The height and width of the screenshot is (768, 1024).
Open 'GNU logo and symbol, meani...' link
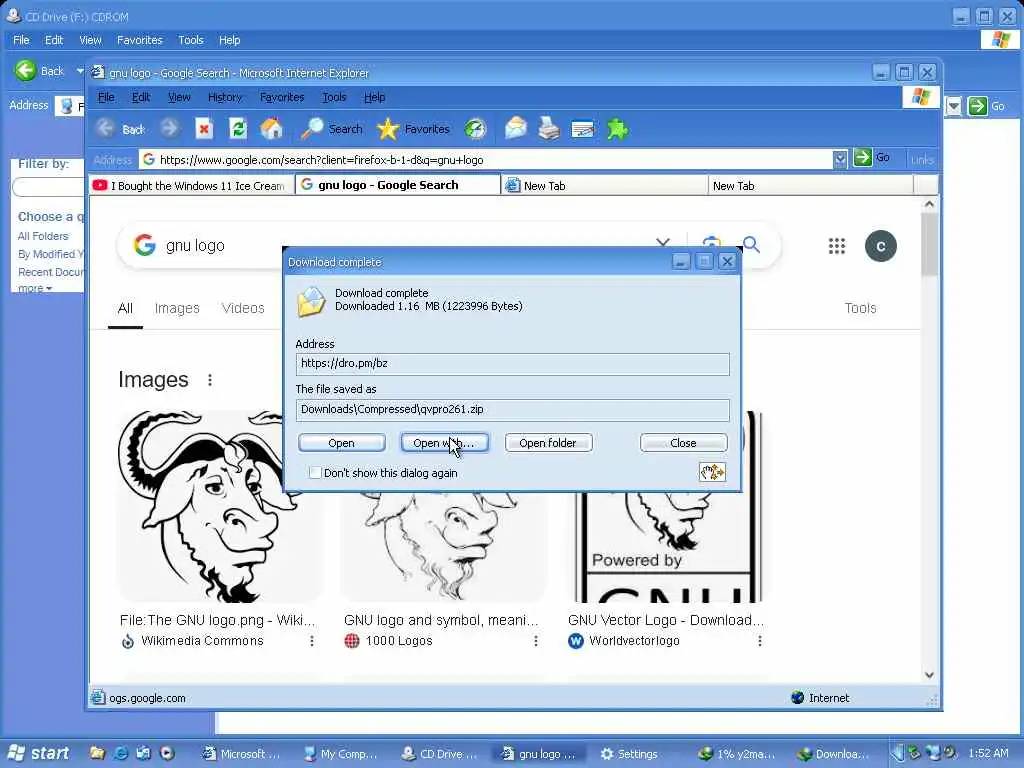[x=441, y=620]
